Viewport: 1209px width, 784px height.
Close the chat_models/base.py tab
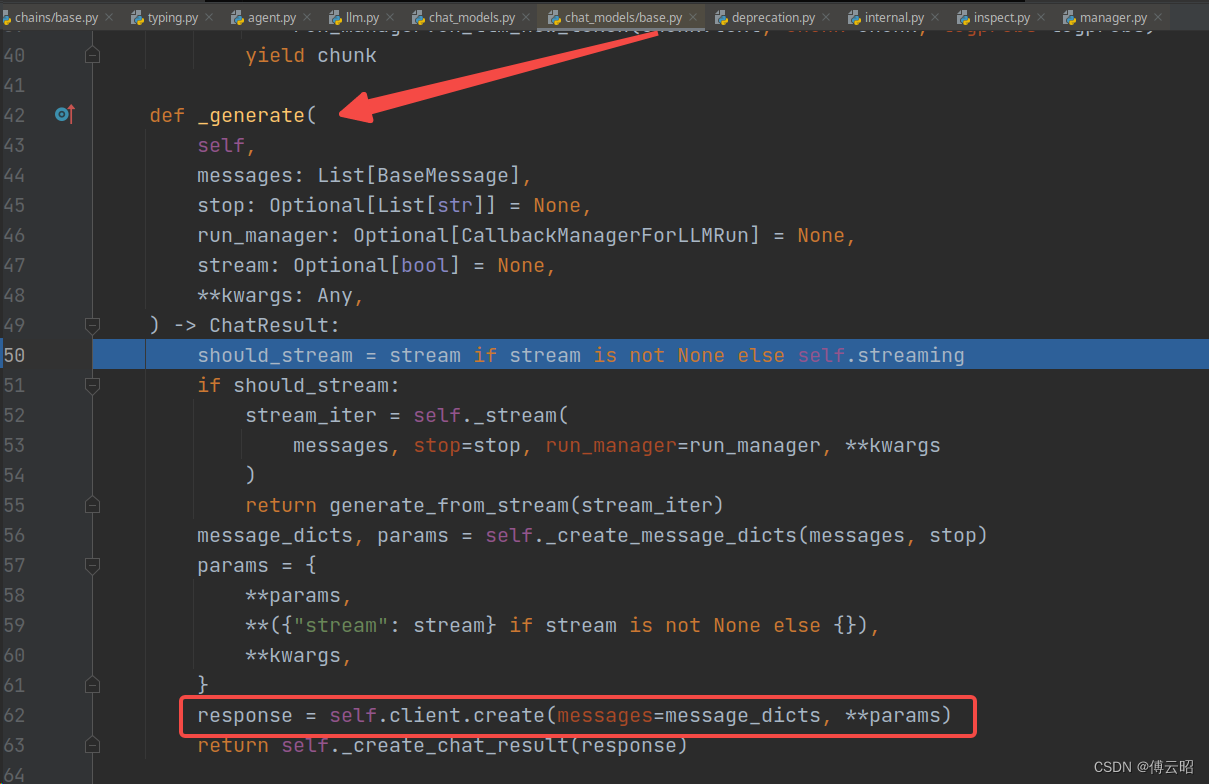coord(694,18)
